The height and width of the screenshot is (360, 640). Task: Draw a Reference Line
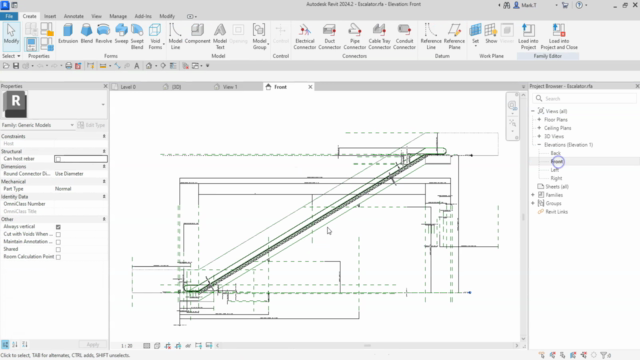tap(431, 37)
